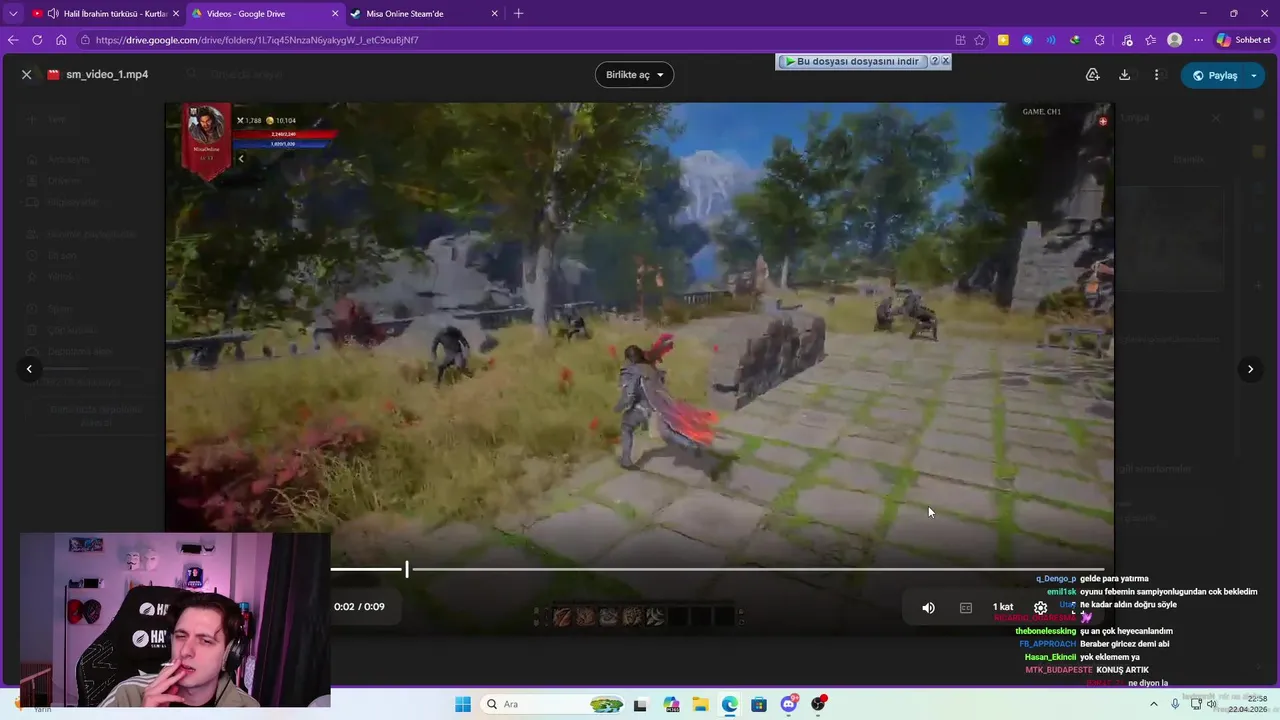Open the tab actions dropdown
The image size is (1280, 720).
click(13, 14)
